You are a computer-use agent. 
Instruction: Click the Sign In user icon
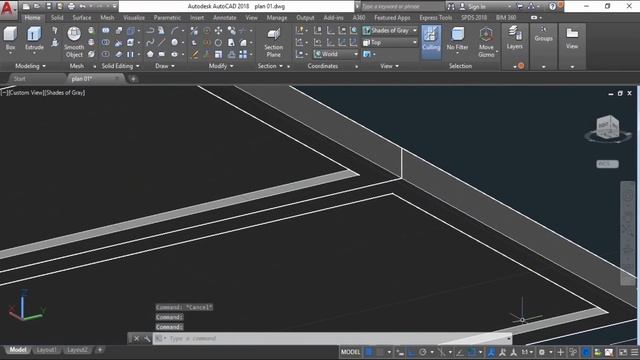pos(462,6)
